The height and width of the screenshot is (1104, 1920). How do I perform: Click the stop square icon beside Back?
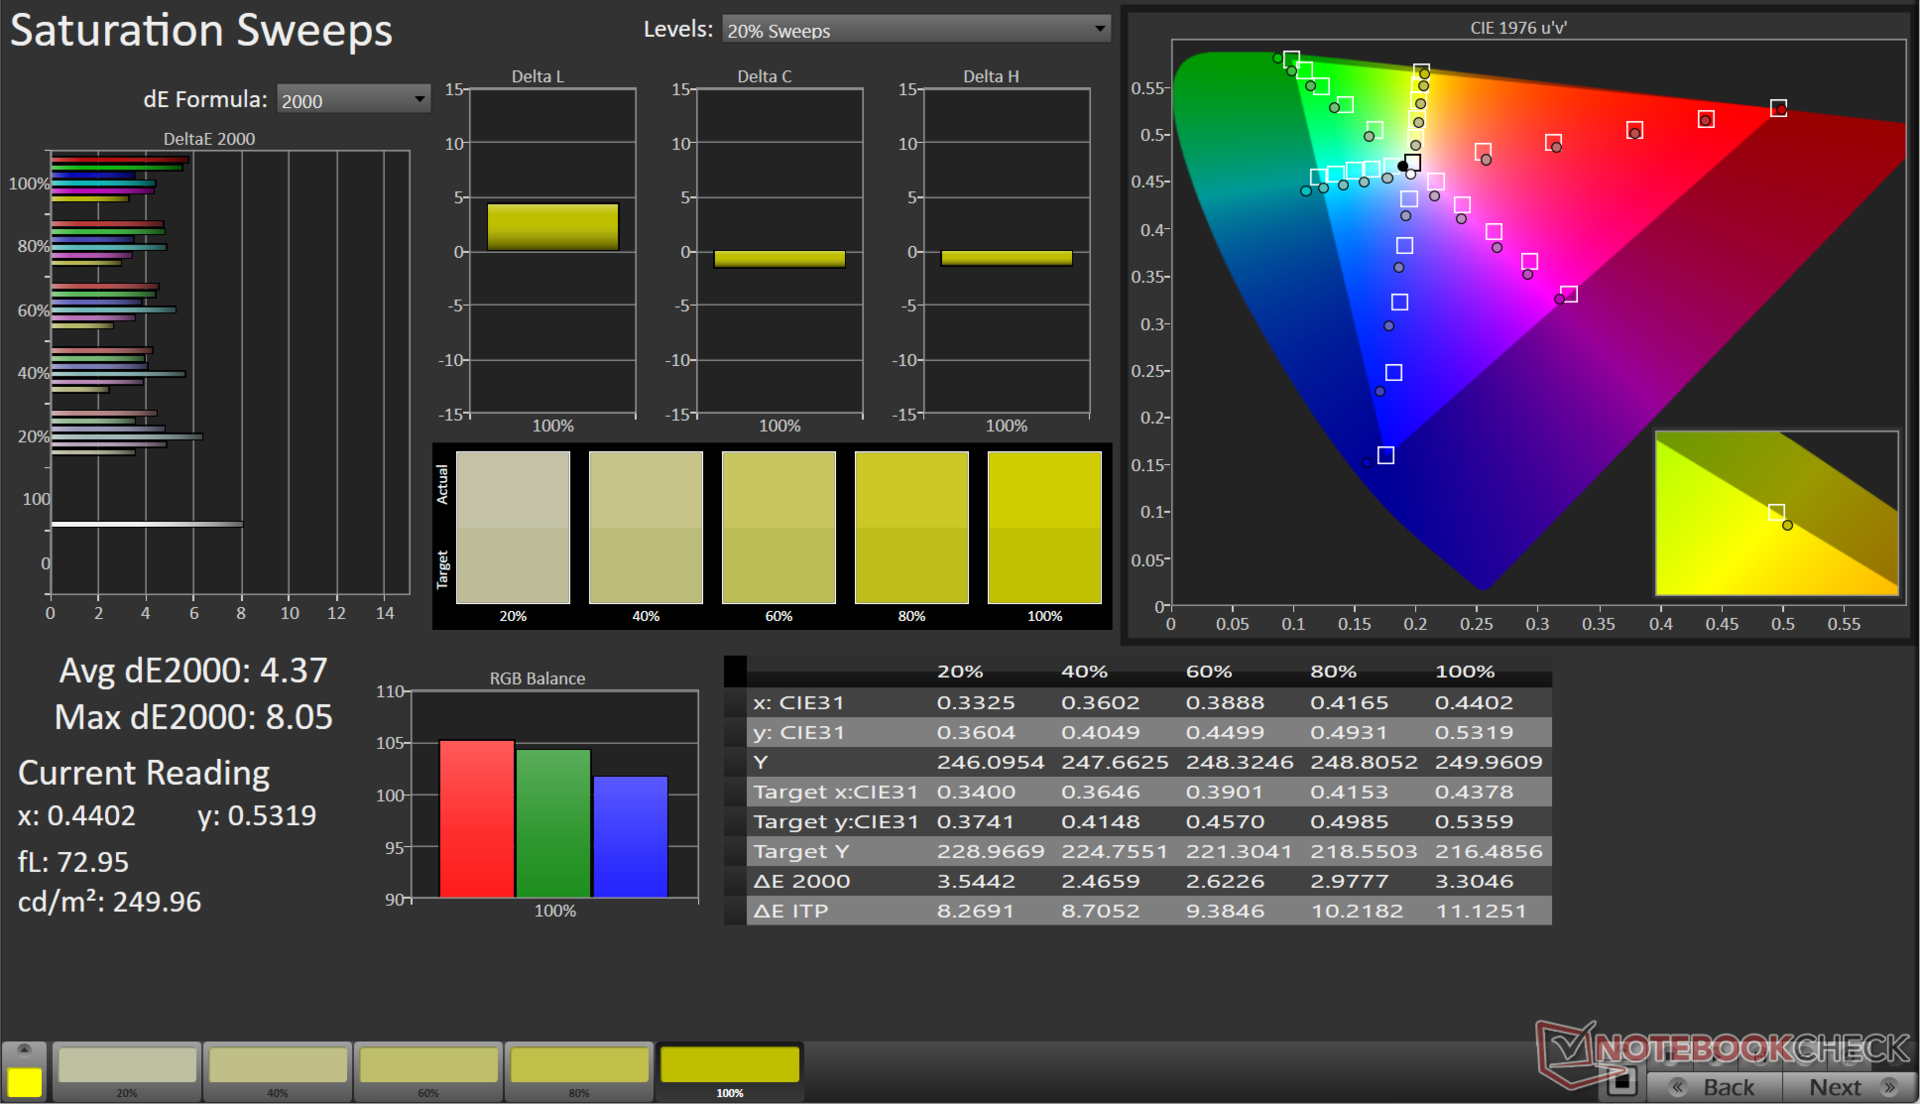point(1622,1082)
